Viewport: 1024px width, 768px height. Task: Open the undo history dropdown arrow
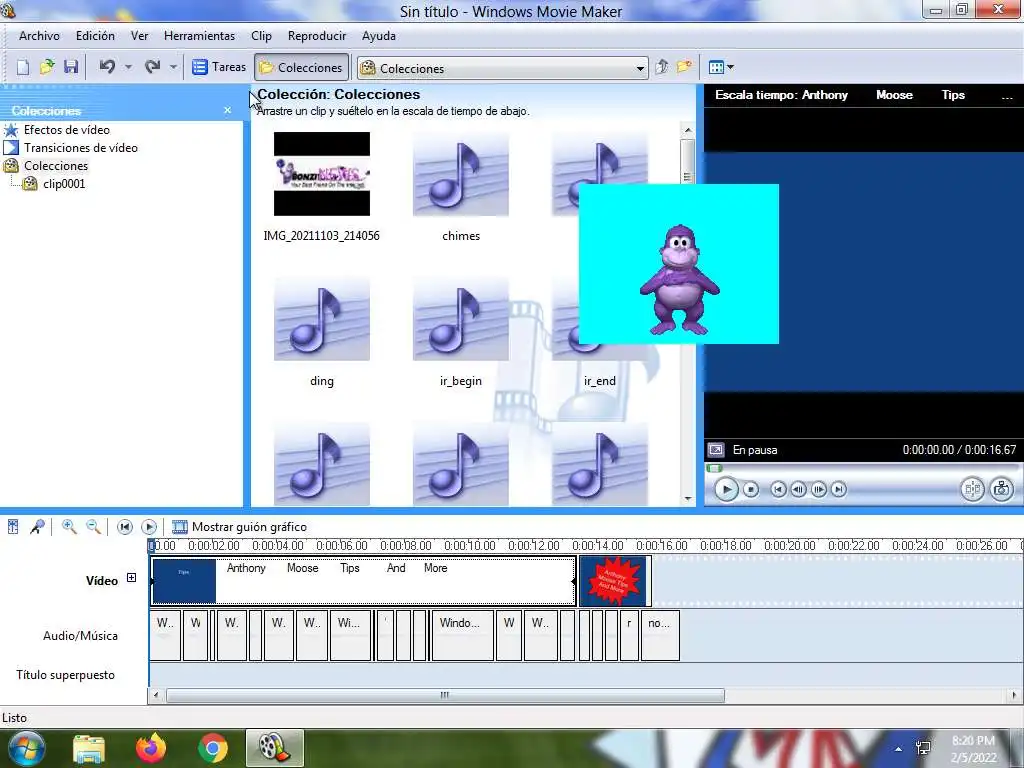(128, 67)
